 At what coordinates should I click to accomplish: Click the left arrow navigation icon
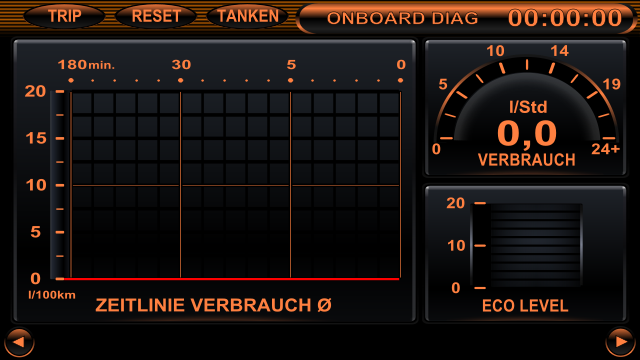(19, 342)
